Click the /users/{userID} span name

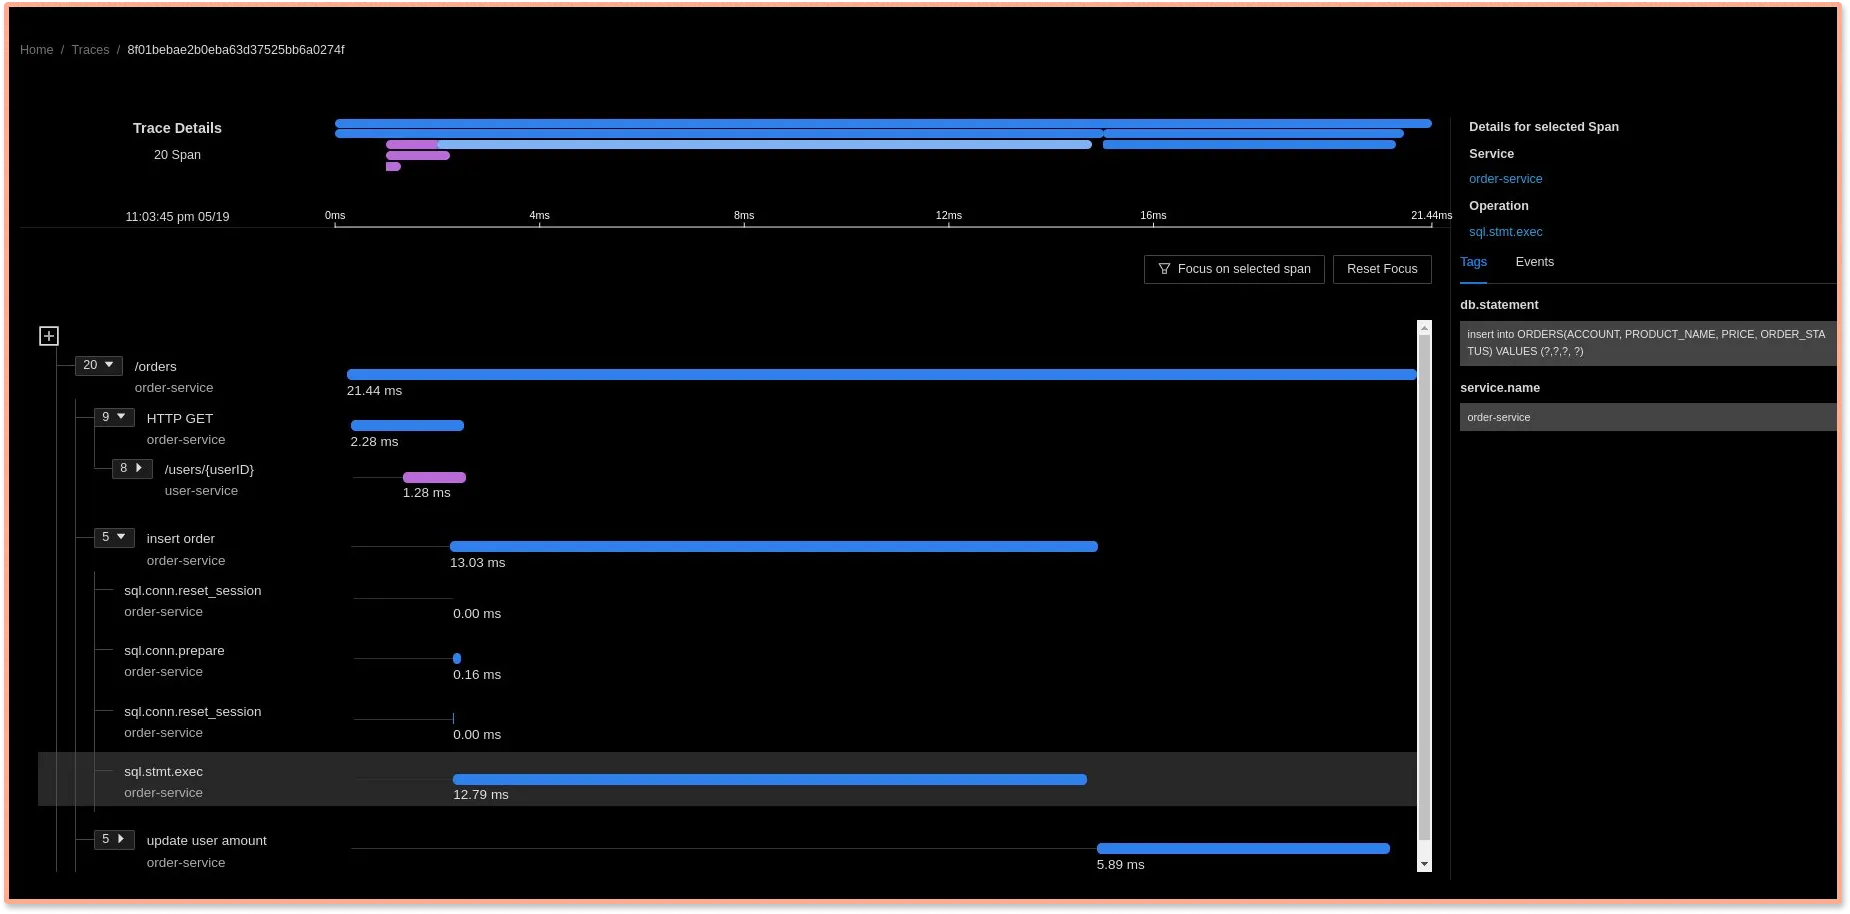click(209, 470)
